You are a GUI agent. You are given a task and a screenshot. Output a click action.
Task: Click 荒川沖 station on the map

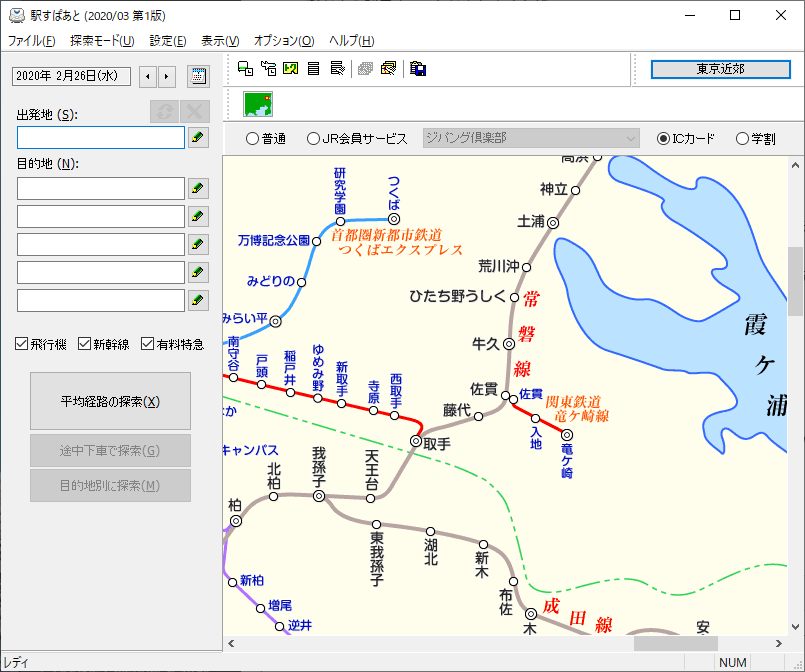point(526,267)
